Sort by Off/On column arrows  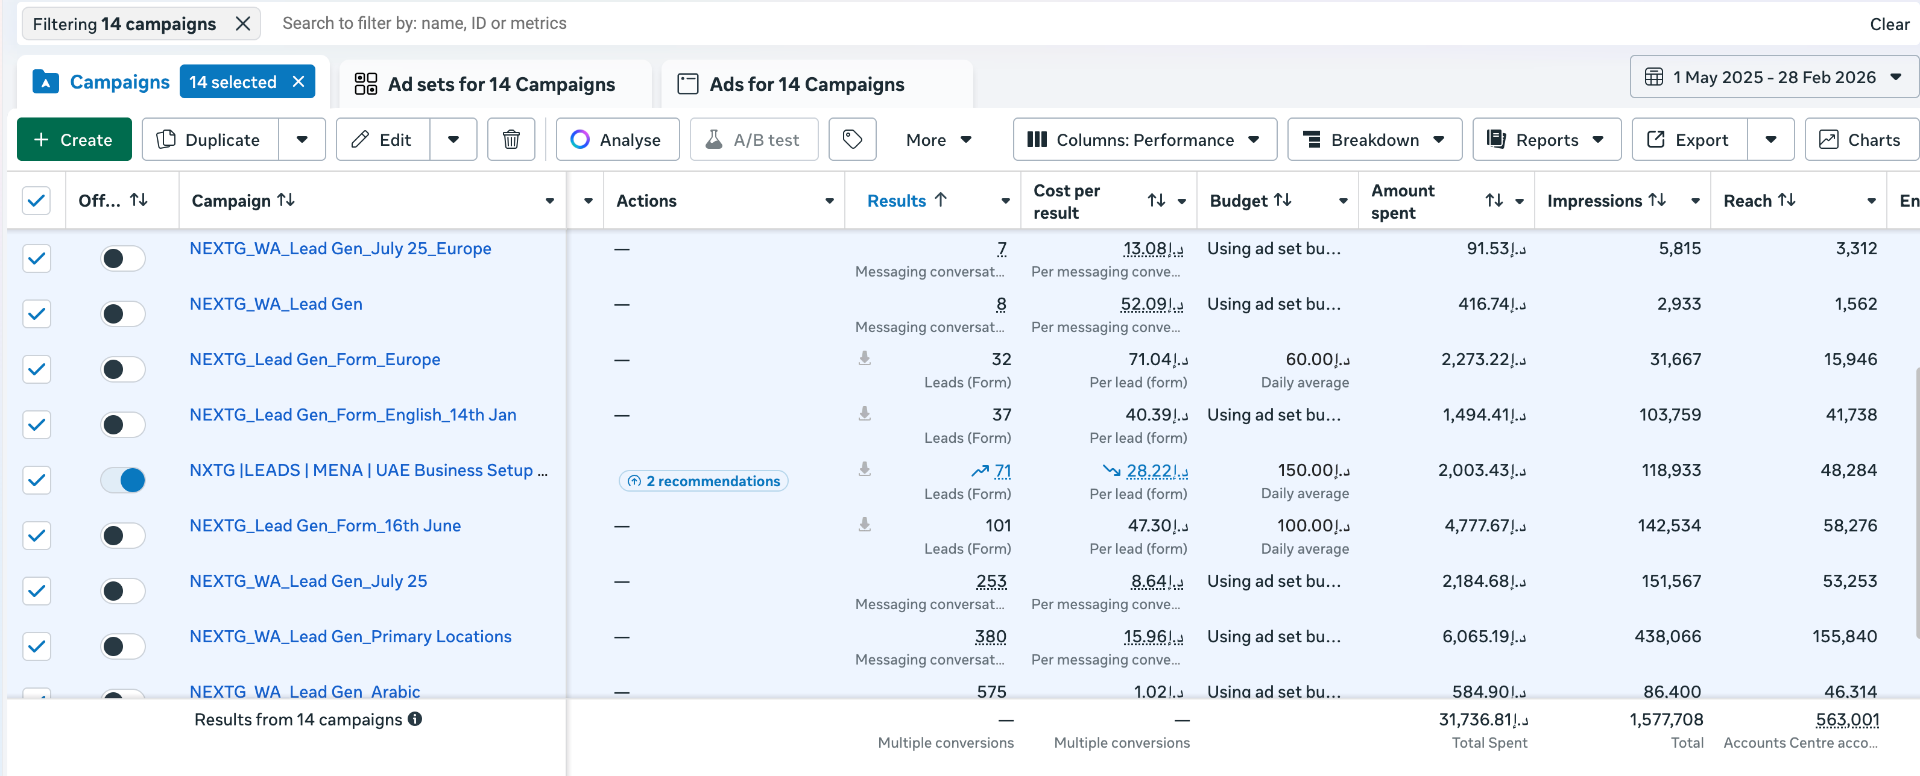(x=139, y=200)
